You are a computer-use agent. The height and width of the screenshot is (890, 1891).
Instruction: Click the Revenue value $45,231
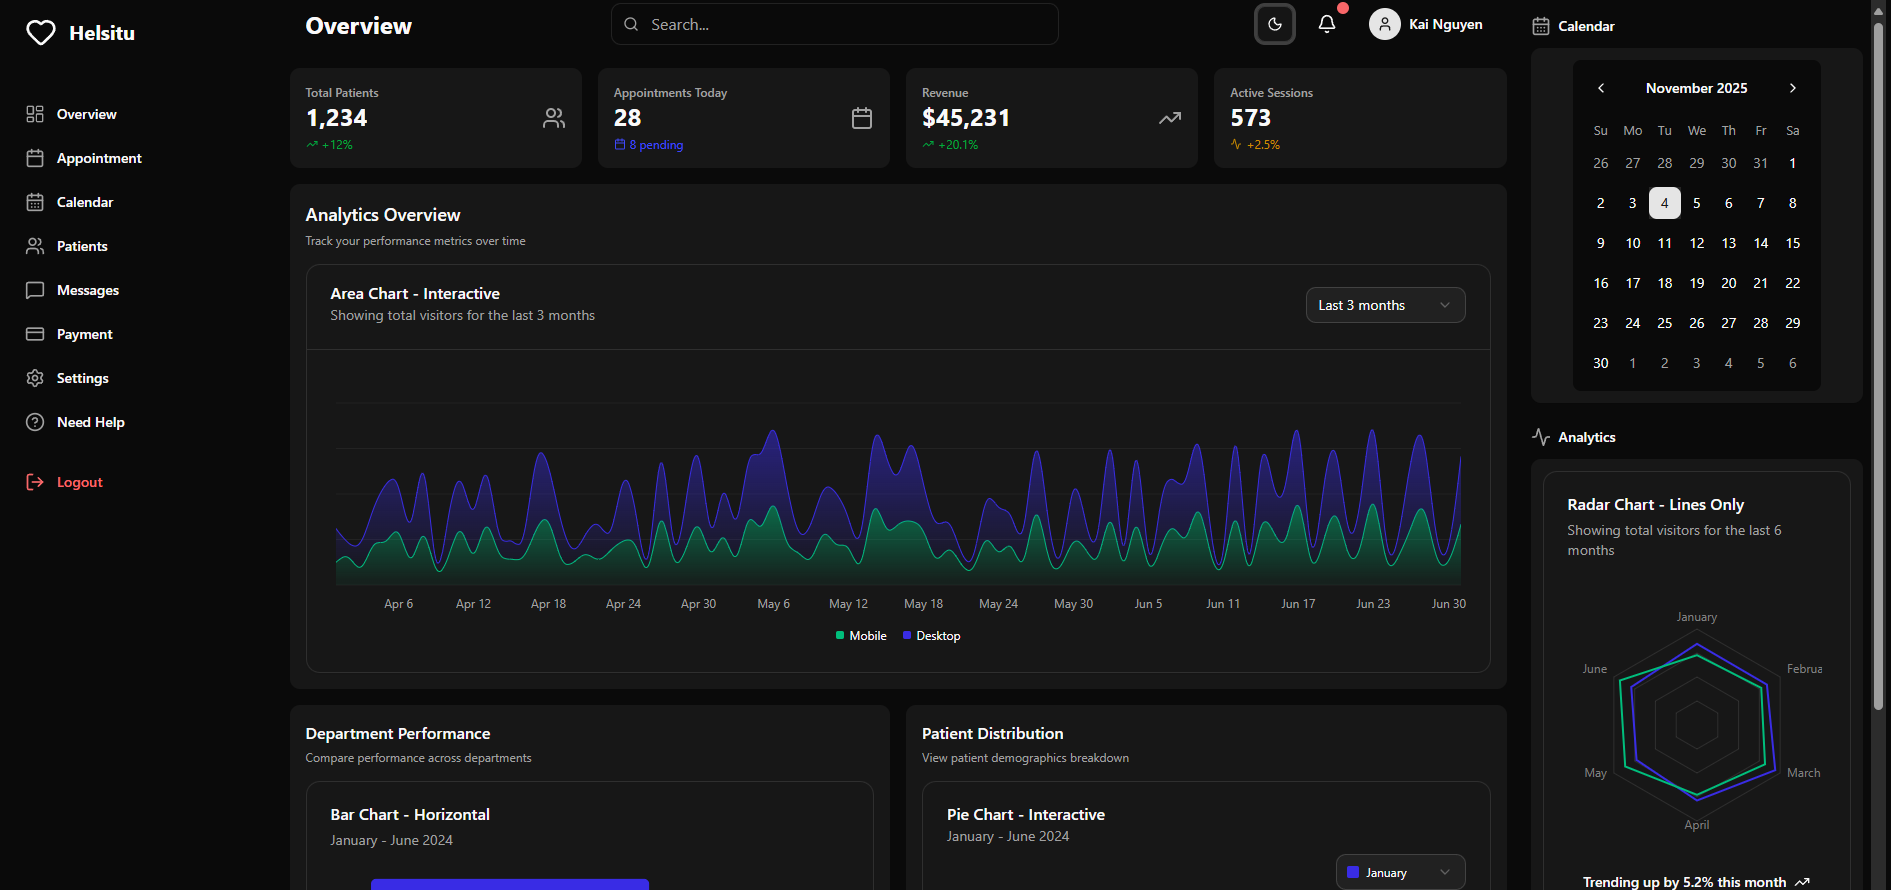click(x=966, y=118)
